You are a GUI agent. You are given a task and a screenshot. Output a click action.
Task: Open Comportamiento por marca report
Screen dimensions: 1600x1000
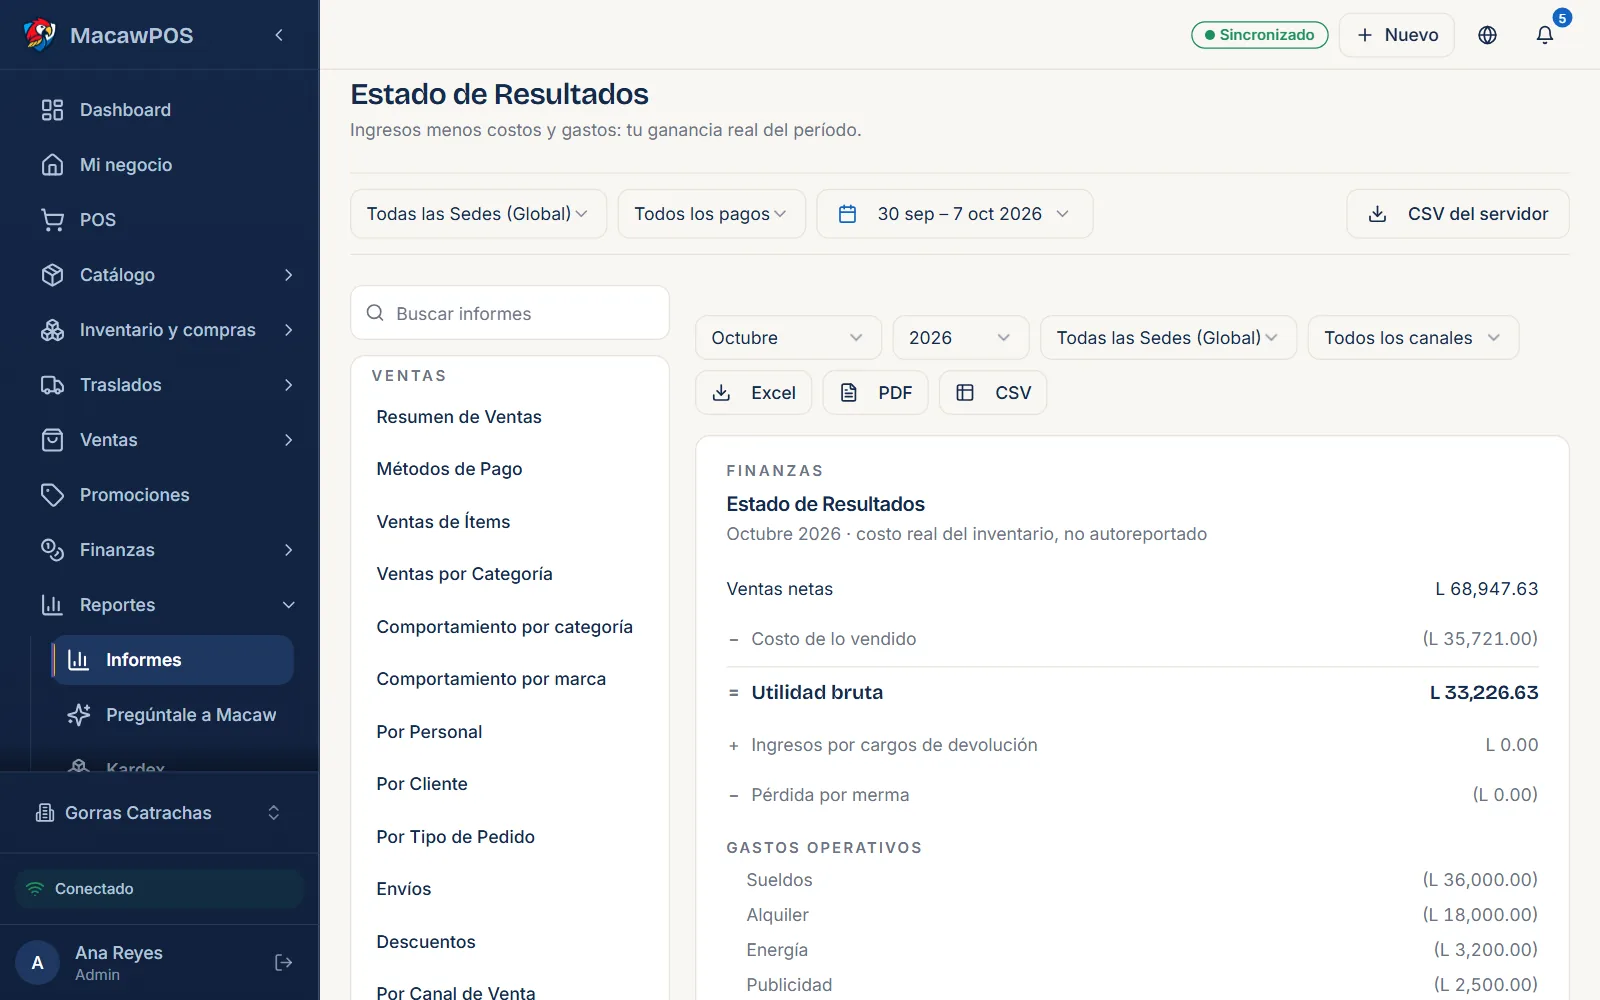coord(491,679)
